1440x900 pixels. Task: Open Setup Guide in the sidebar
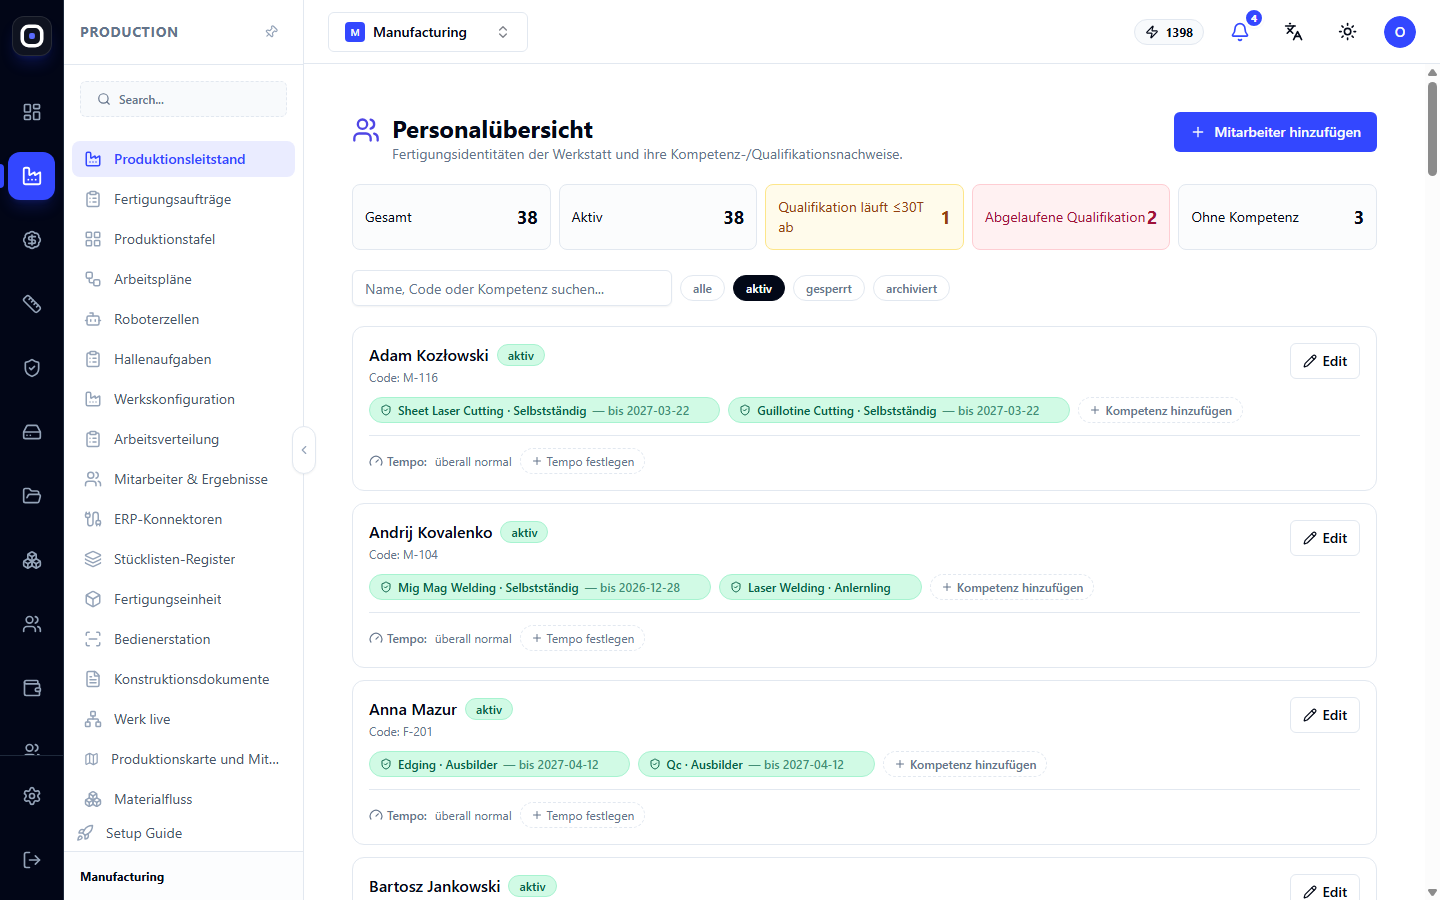tap(143, 833)
